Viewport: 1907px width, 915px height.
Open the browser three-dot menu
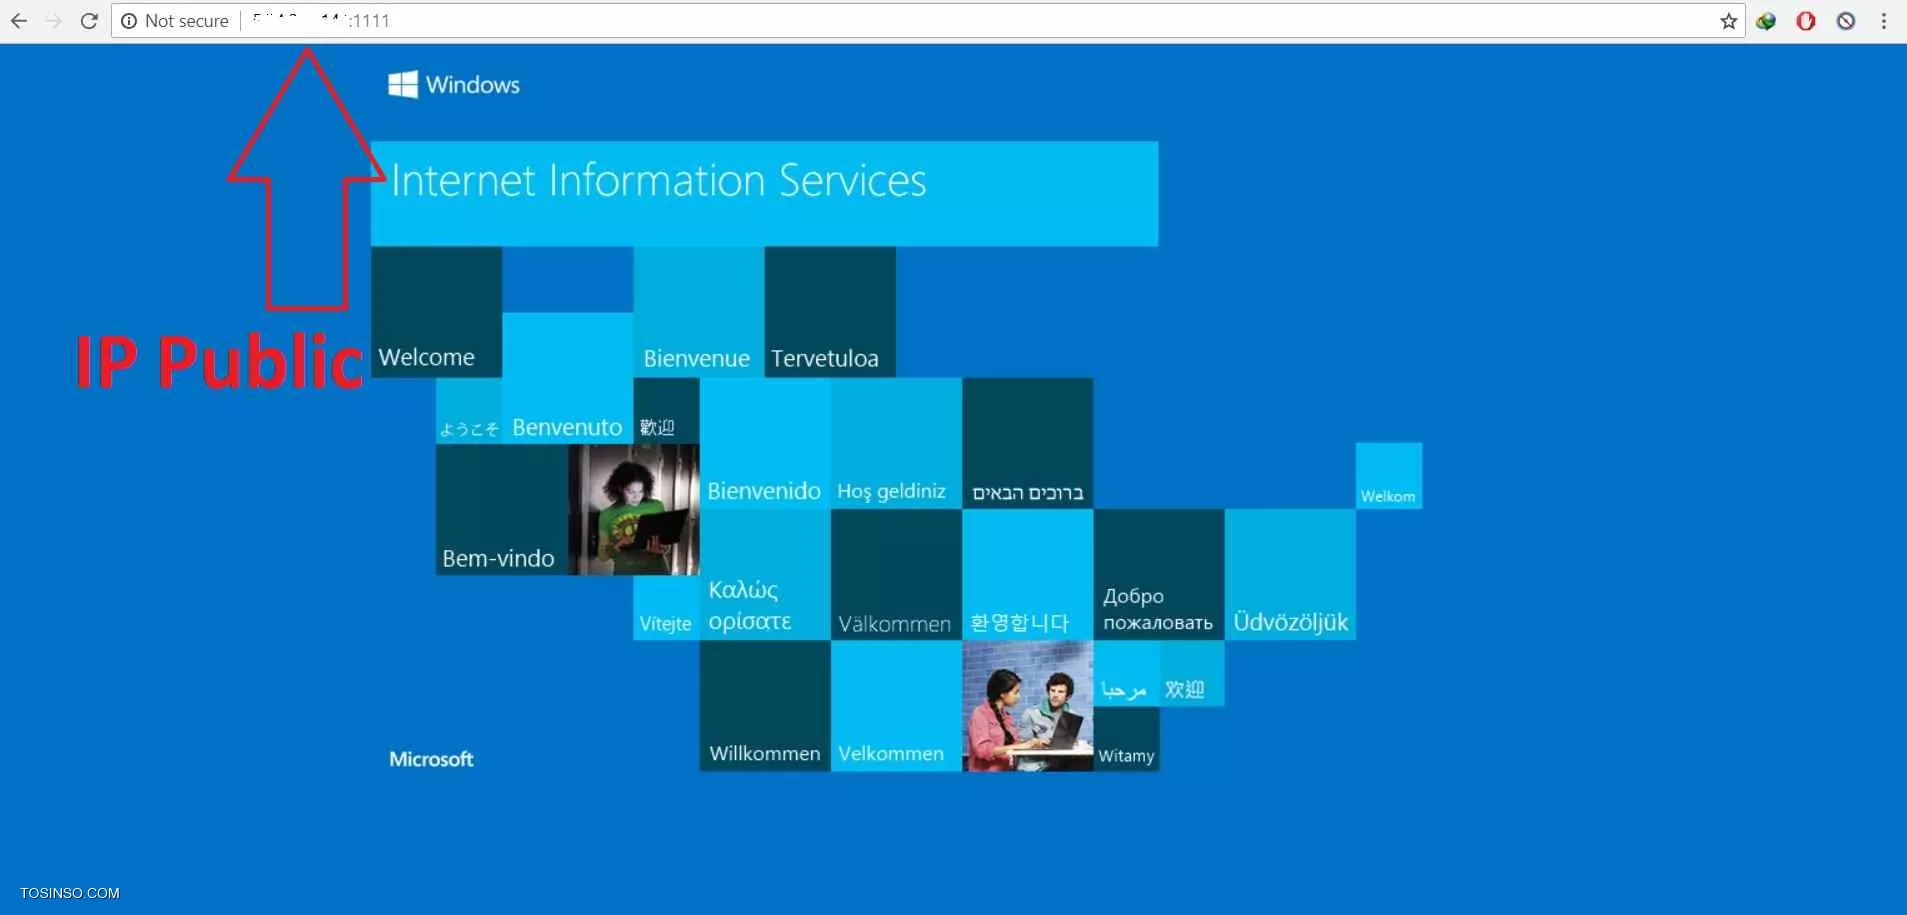tap(1884, 21)
